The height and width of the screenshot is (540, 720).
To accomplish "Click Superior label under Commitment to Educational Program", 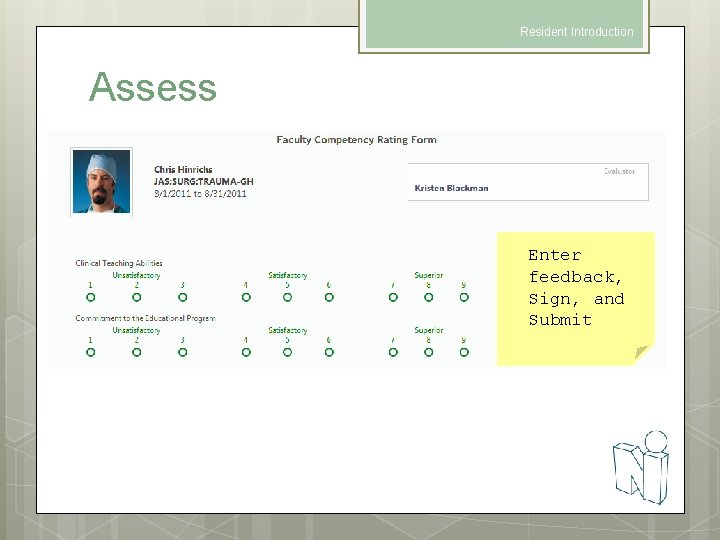I will click(429, 330).
